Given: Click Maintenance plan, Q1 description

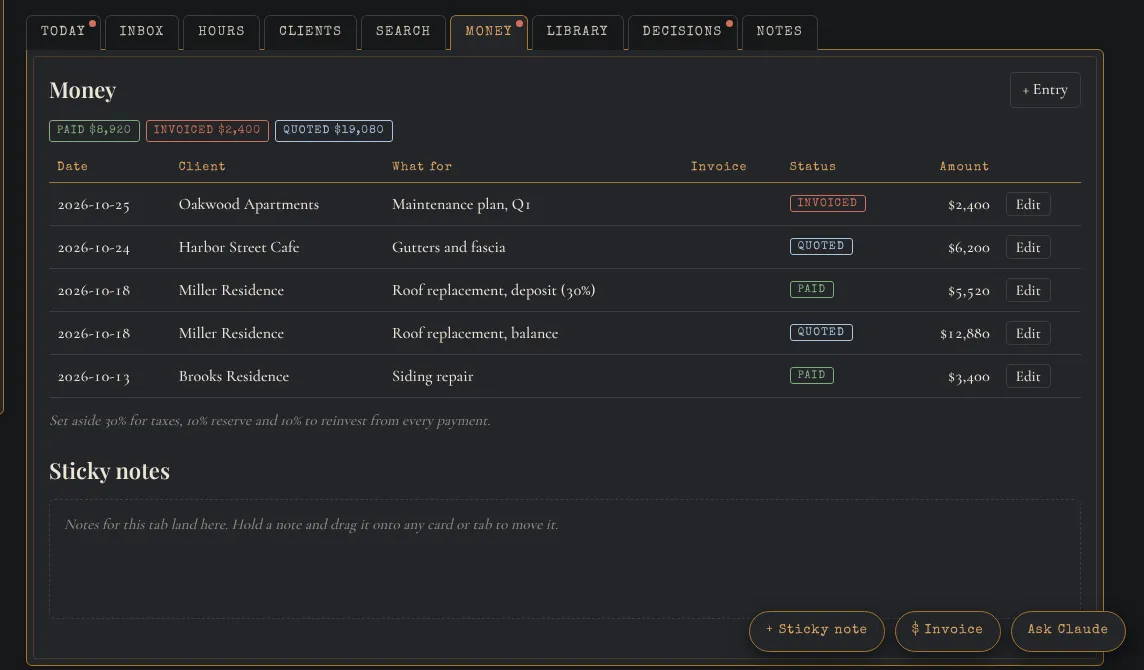Looking at the screenshot, I should click(x=461, y=204).
